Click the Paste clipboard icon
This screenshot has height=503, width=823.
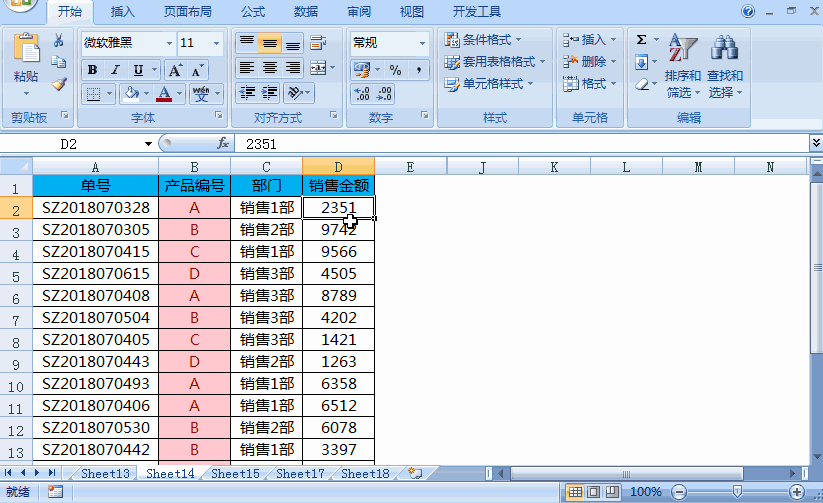(x=26, y=48)
